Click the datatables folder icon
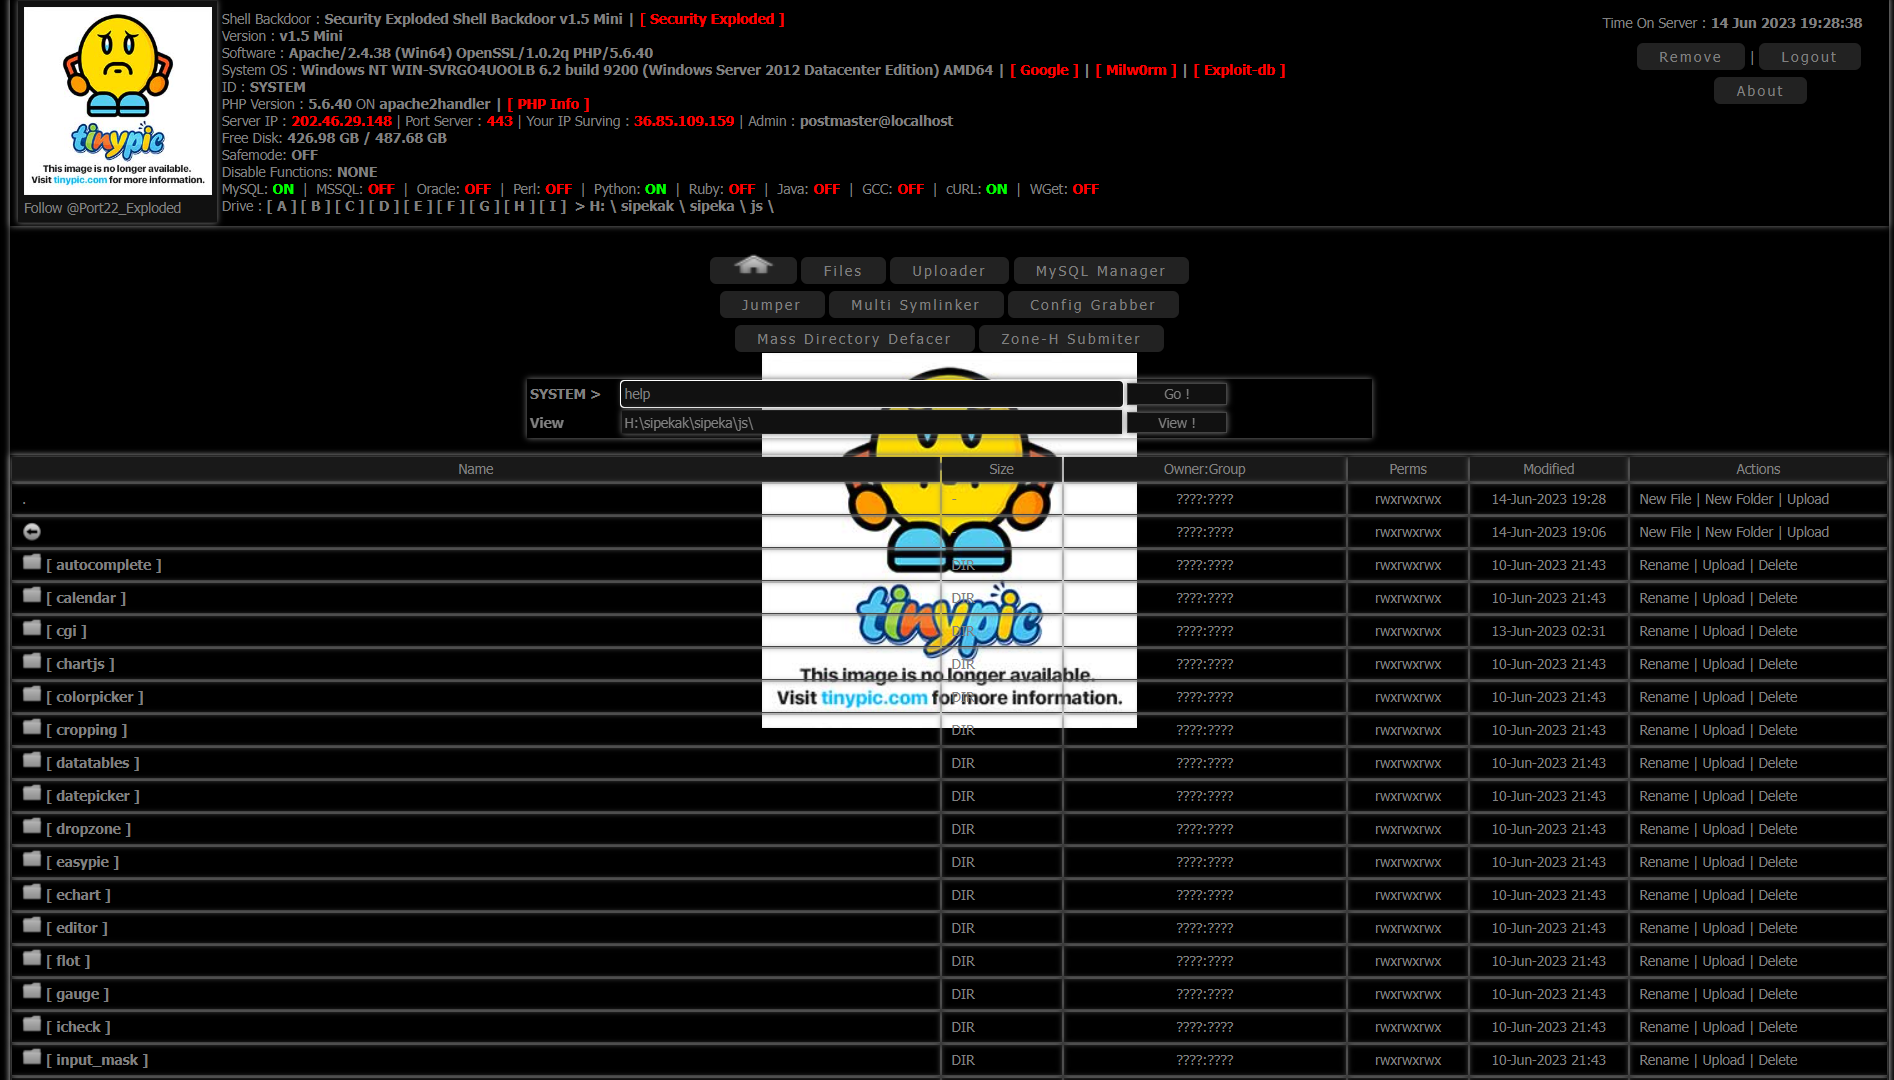1894x1080 pixels. (32, 761)
